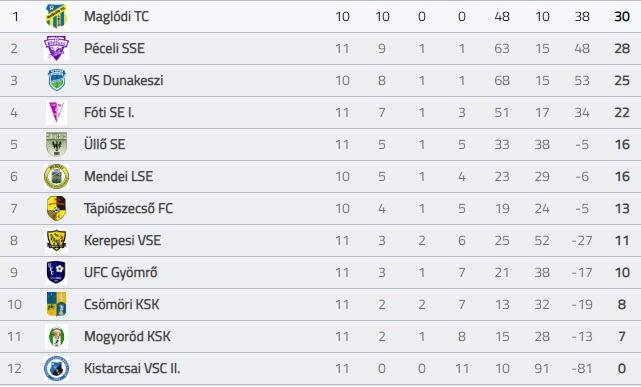Select the Mogyoród KSK team name

click(127, 336)
